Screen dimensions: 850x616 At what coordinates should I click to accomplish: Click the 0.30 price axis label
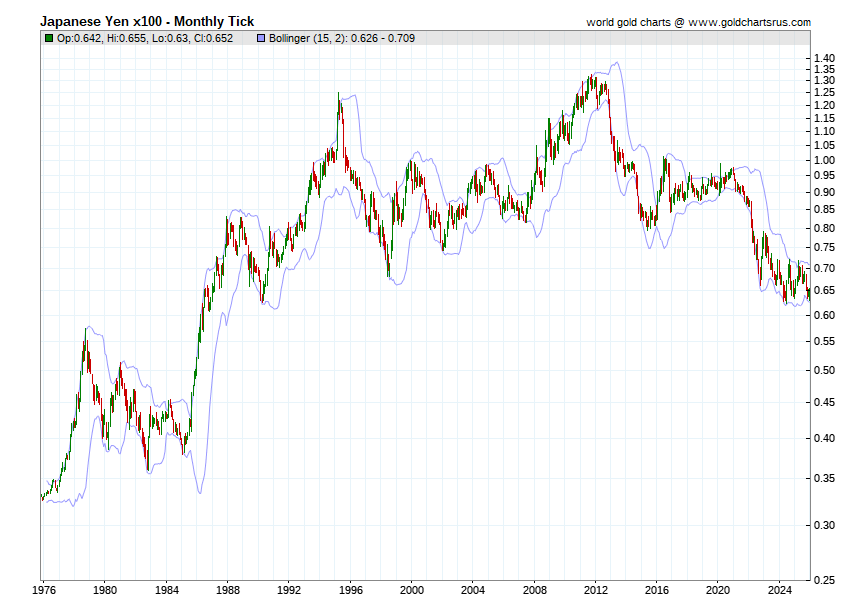point(824,525)
